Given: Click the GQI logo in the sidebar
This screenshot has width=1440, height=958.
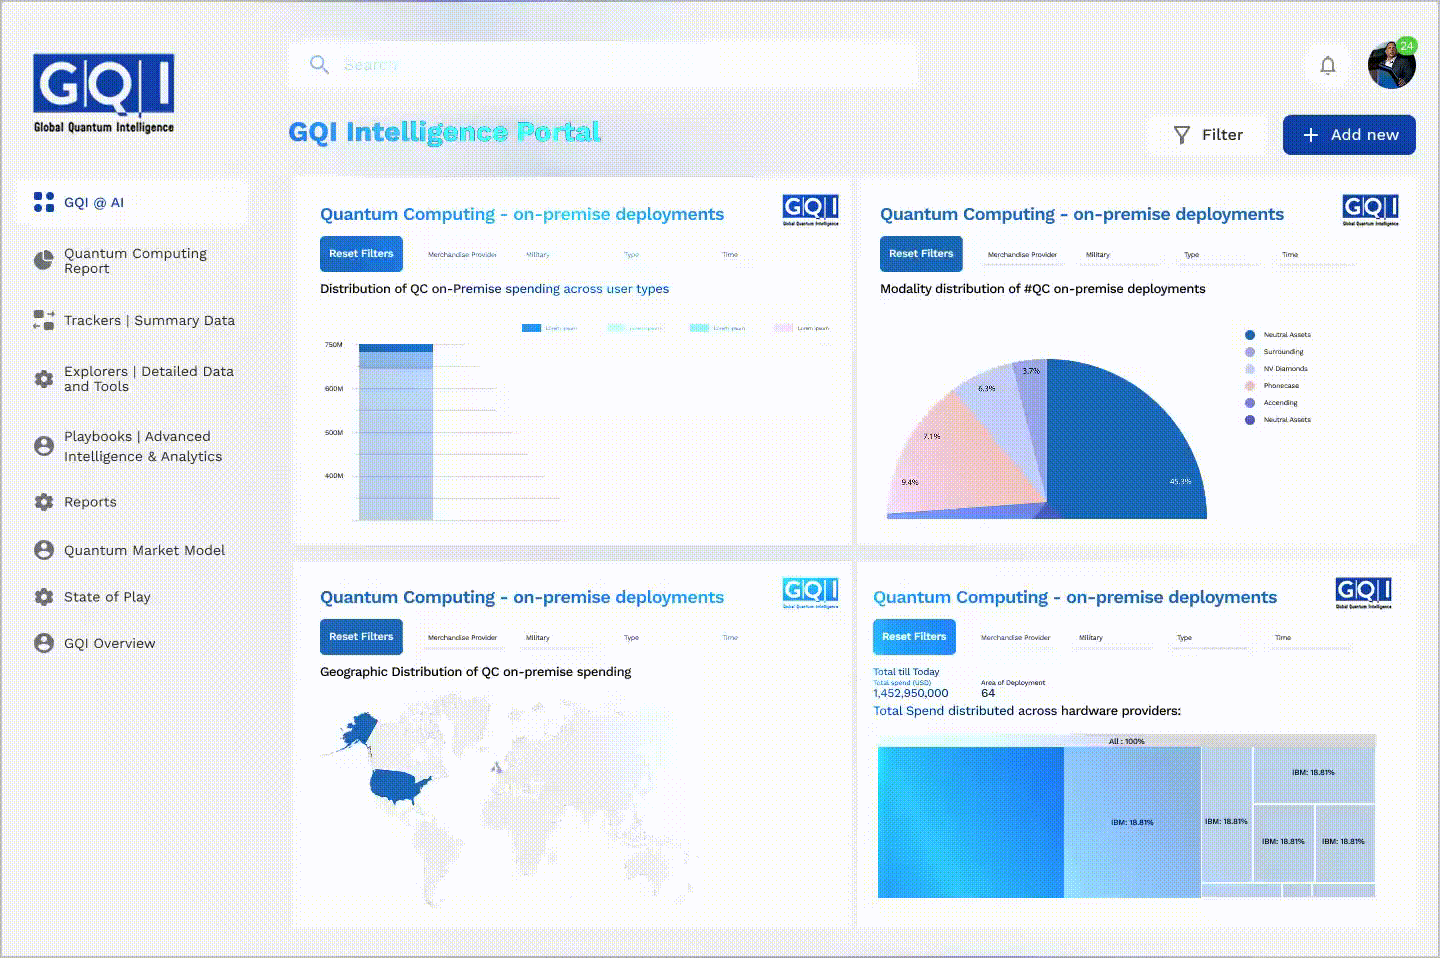Looking at the screenshot, I should click(x=104, y=93).
